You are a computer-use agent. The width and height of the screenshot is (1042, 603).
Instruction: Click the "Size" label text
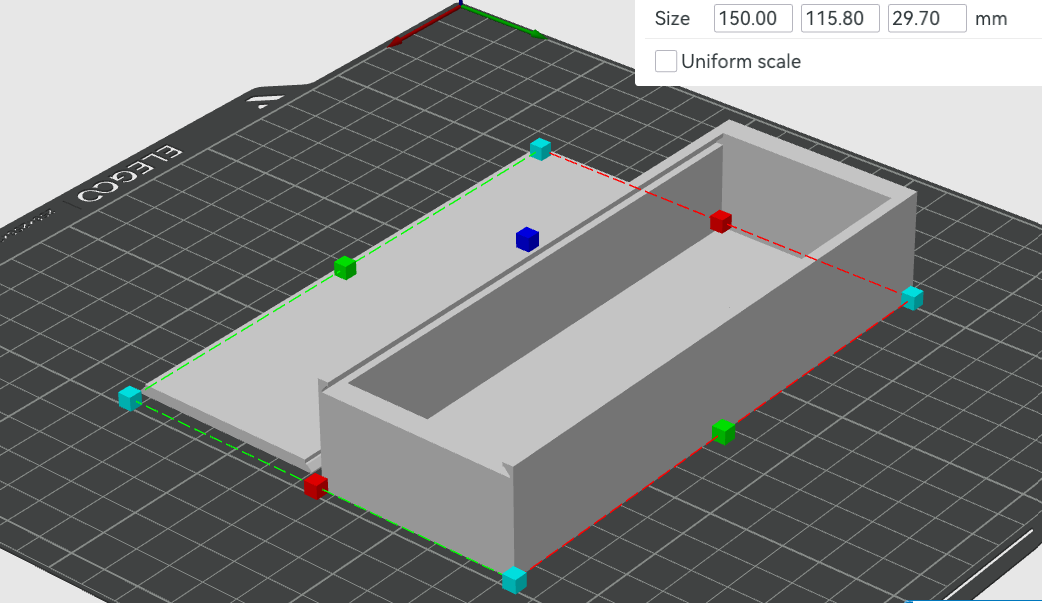tap(672, 19)
